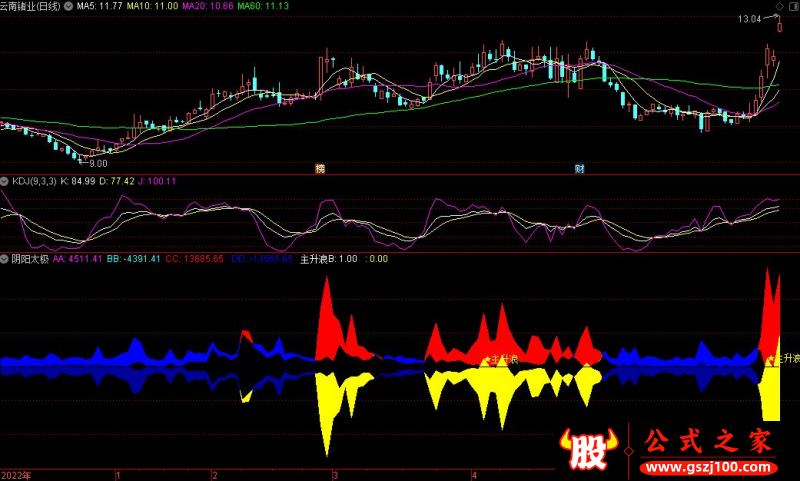Click the D: 77.42 value
Image resolution: width=800 pixels, height=481 pixels.
[x=117, y=181]
